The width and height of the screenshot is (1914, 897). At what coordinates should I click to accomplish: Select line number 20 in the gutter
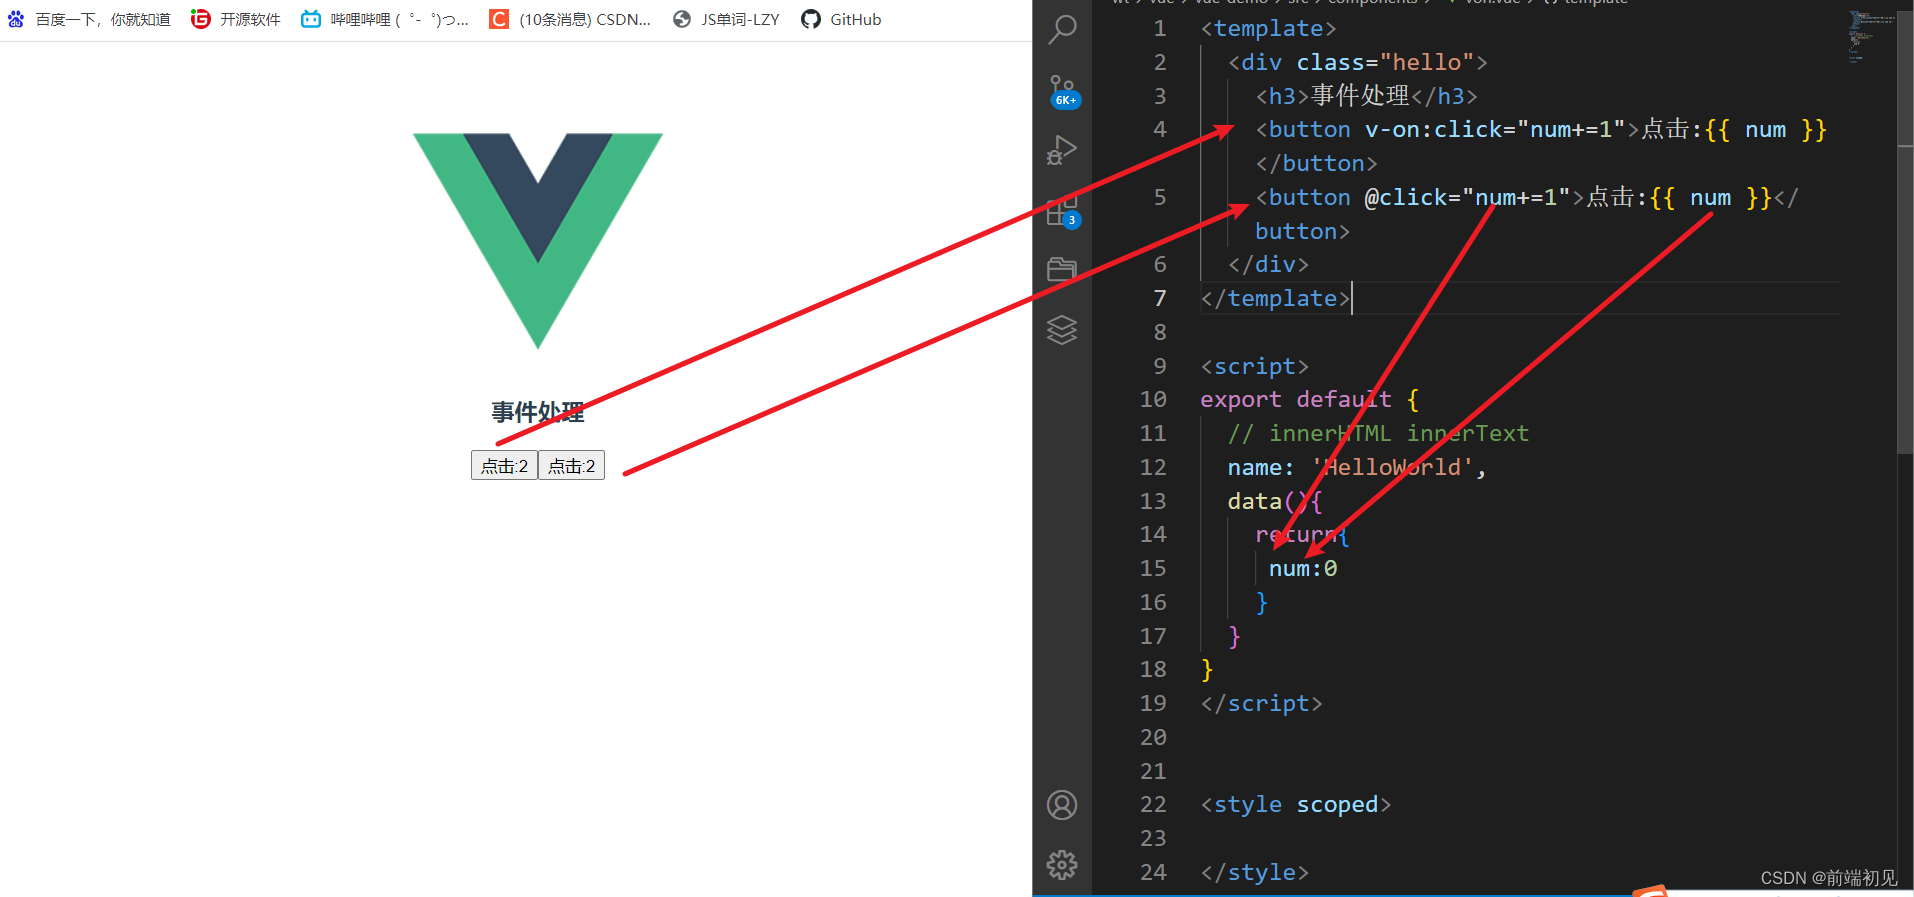click(1153, 738)
